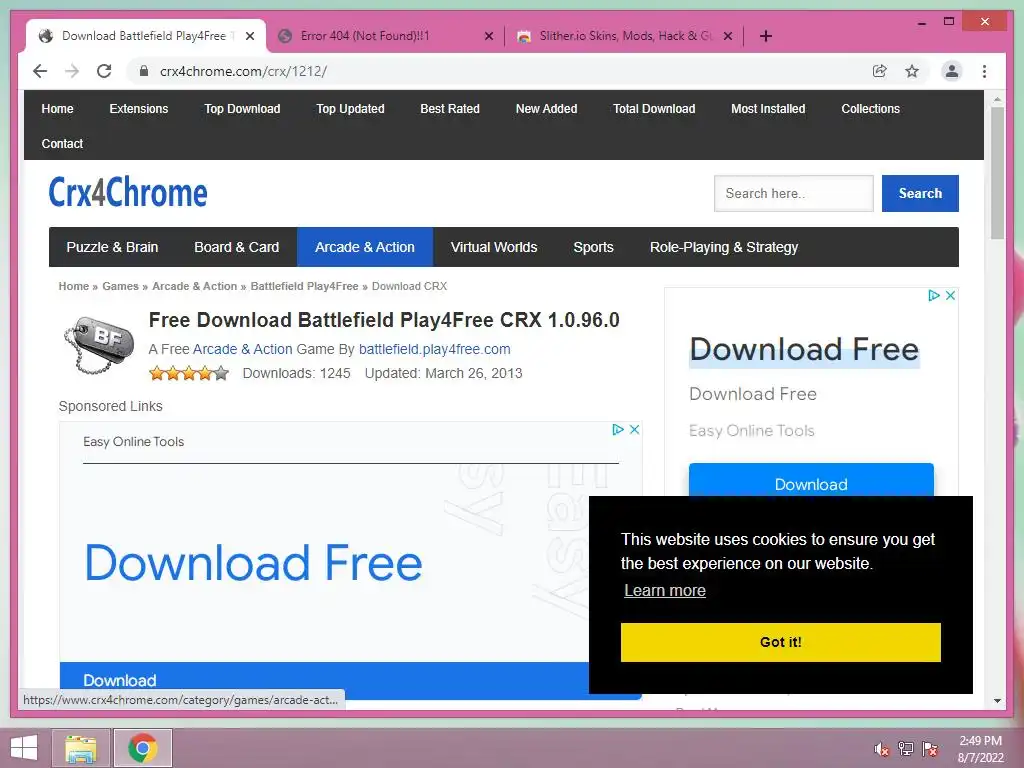Select Board & Card category

236,247
